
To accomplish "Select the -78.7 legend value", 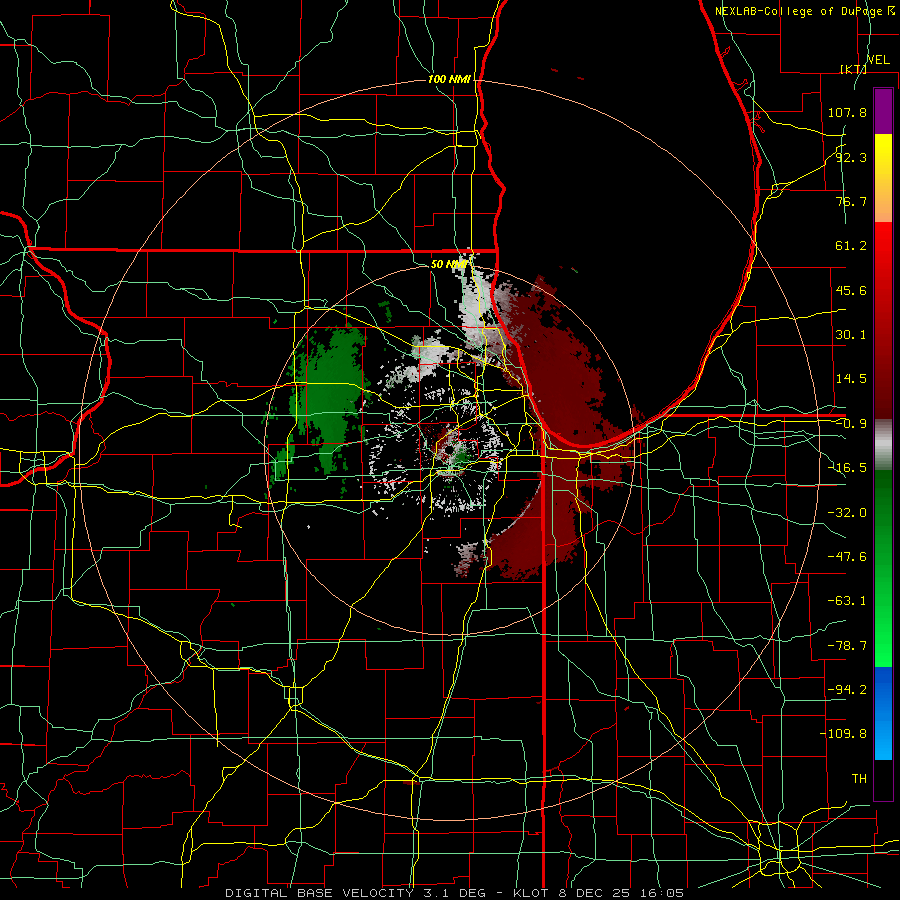I will [847, 646].
